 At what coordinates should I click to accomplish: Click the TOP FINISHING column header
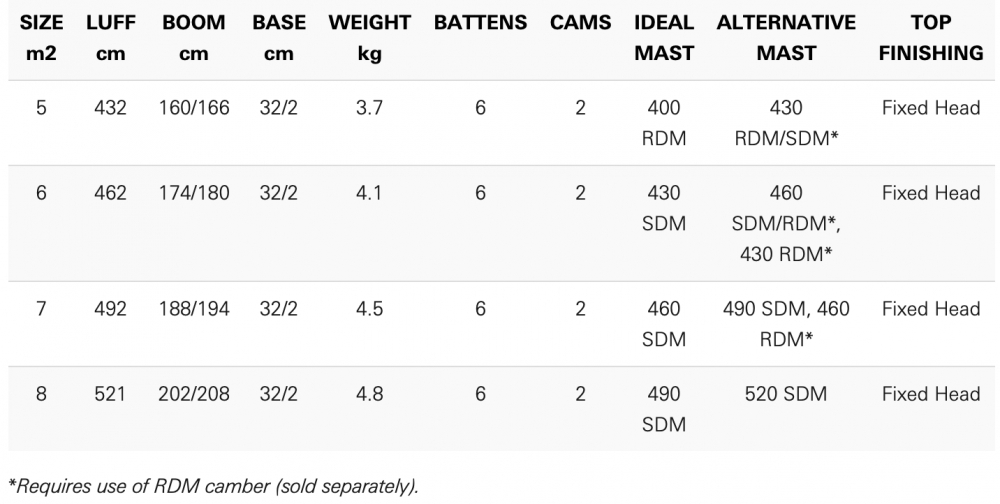point(931,38)
